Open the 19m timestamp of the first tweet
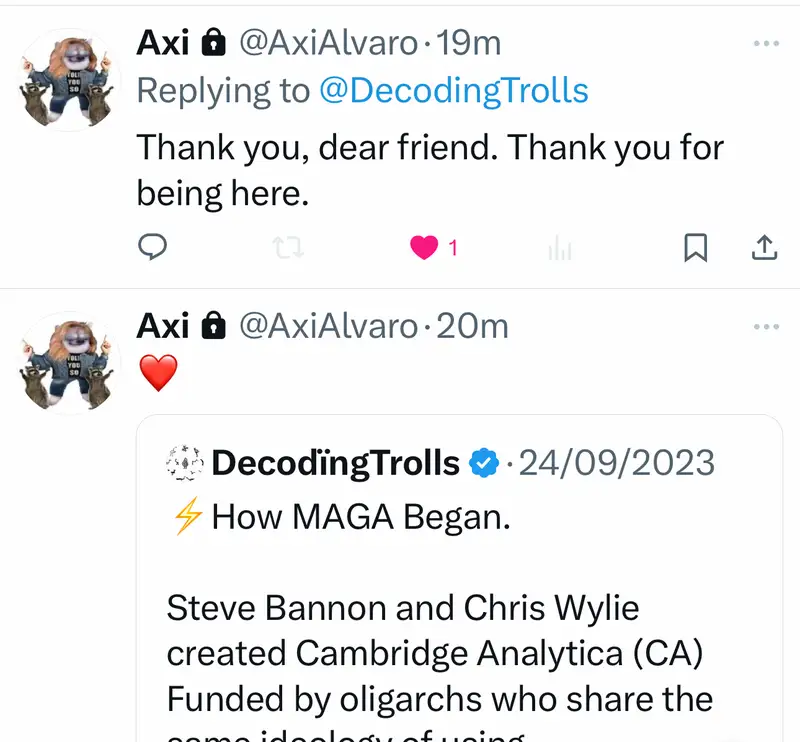Image resolution: width=800 pixels, height=742 pixels. click(468, 43)
